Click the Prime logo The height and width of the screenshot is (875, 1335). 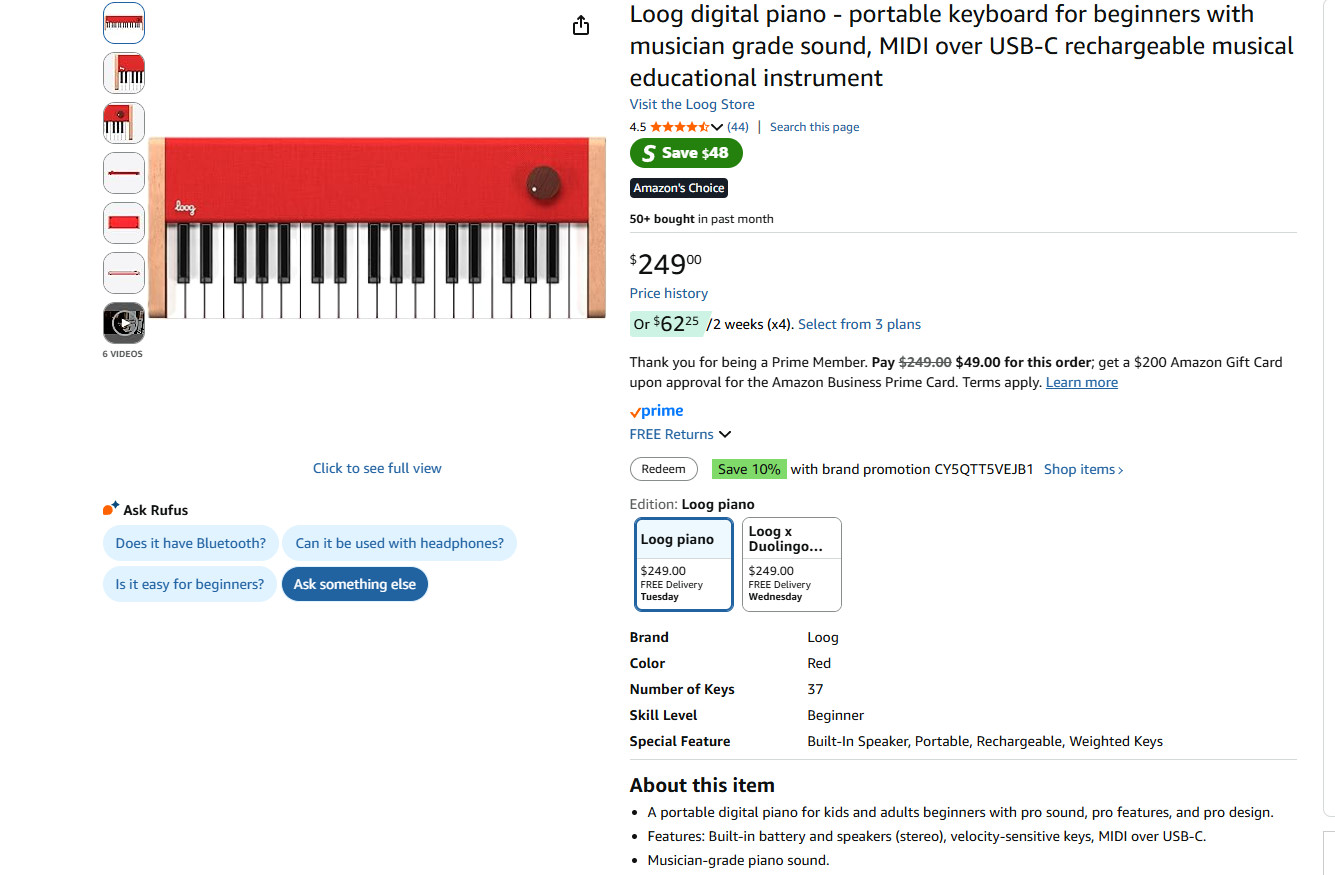tap(657, 410)
